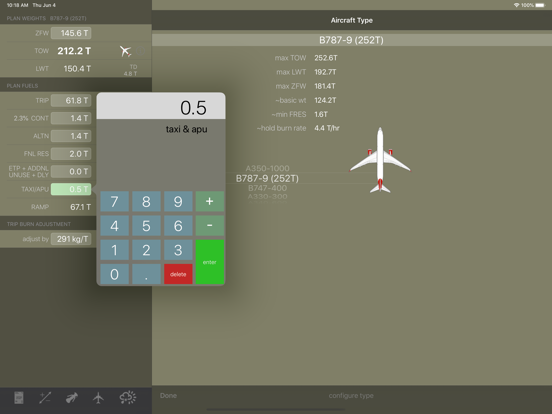Screen dimensions: 552x414
Task: Tap keypad digit 1
Action: [x=114, y=250]
